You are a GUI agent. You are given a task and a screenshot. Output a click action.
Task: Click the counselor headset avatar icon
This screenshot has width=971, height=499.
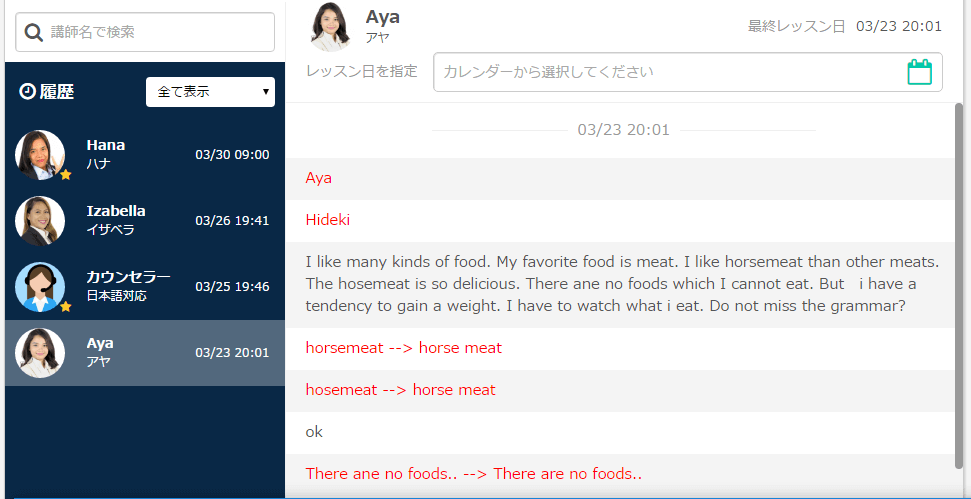pos(40,287)
